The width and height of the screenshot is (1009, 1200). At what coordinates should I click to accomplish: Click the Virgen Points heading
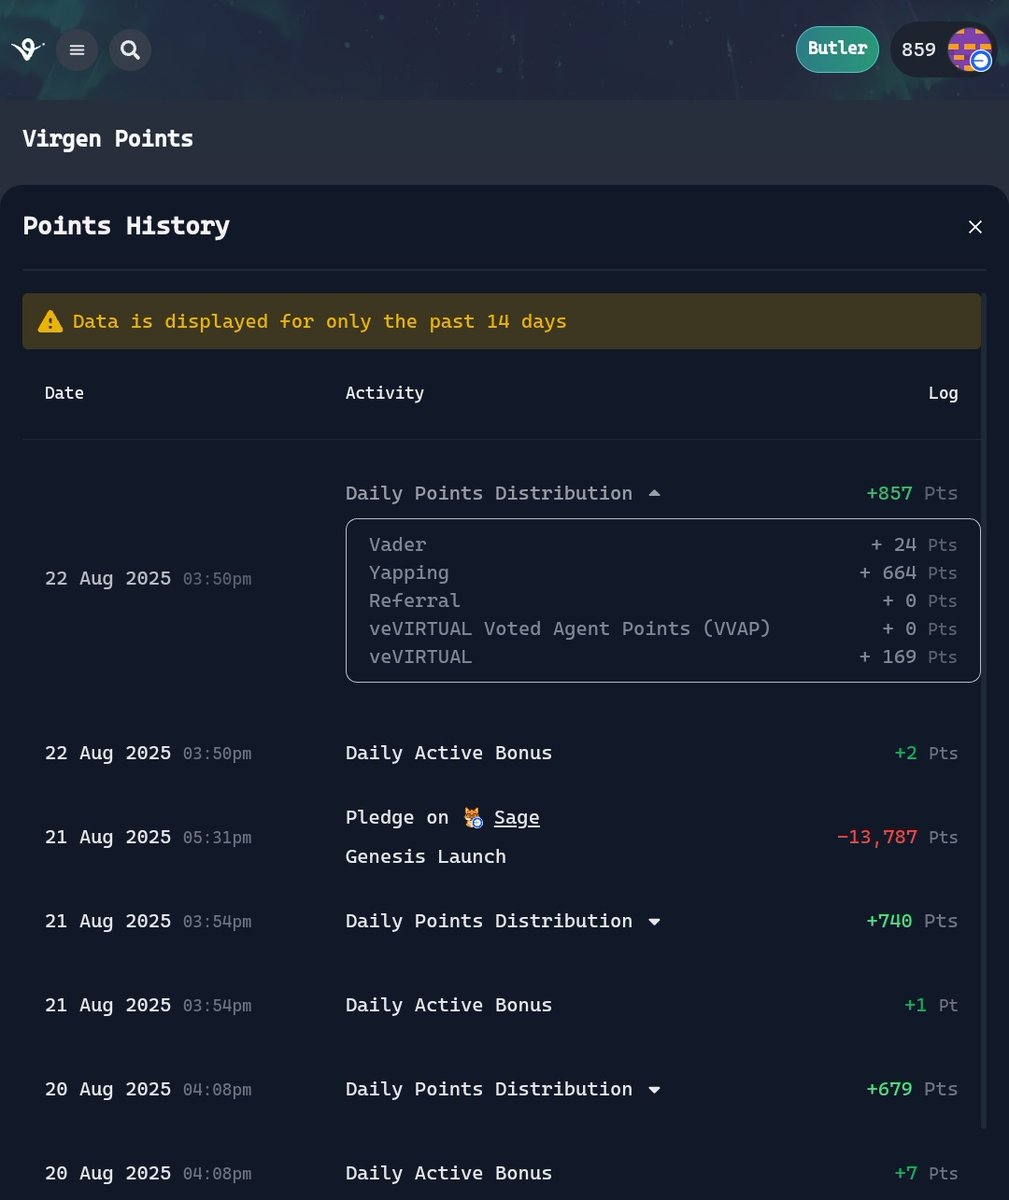(x=108, y=139)
